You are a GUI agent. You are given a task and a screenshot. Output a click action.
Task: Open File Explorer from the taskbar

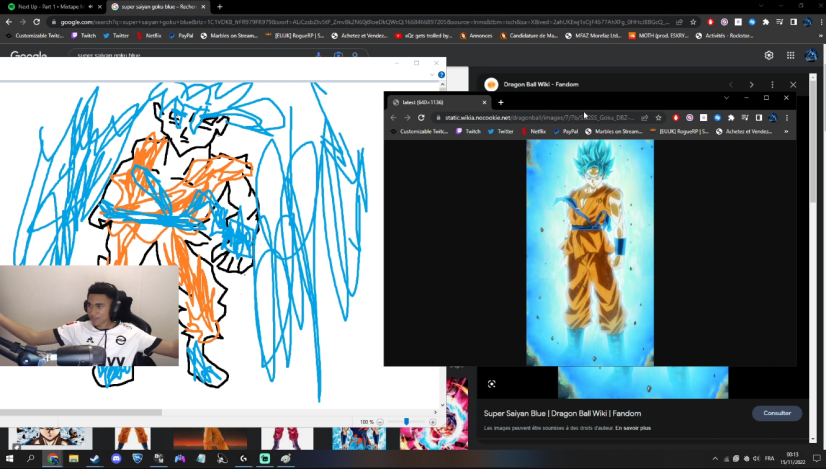tap(74, 458)
